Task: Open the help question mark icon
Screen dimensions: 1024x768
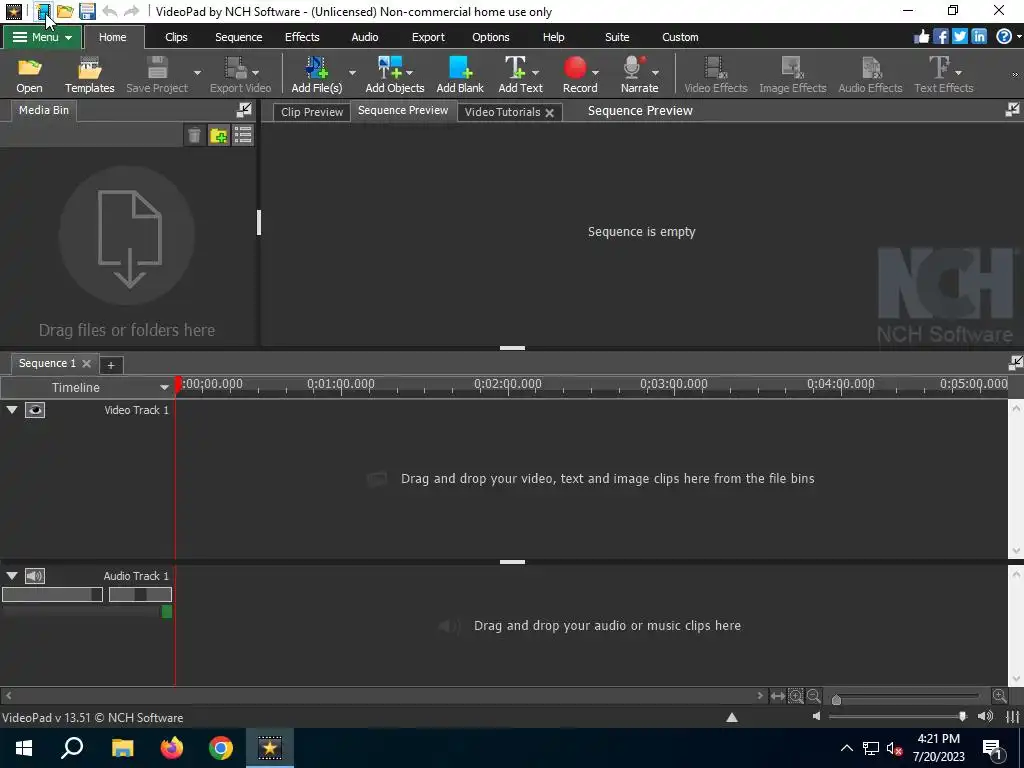Action: tap(1004, 37)
